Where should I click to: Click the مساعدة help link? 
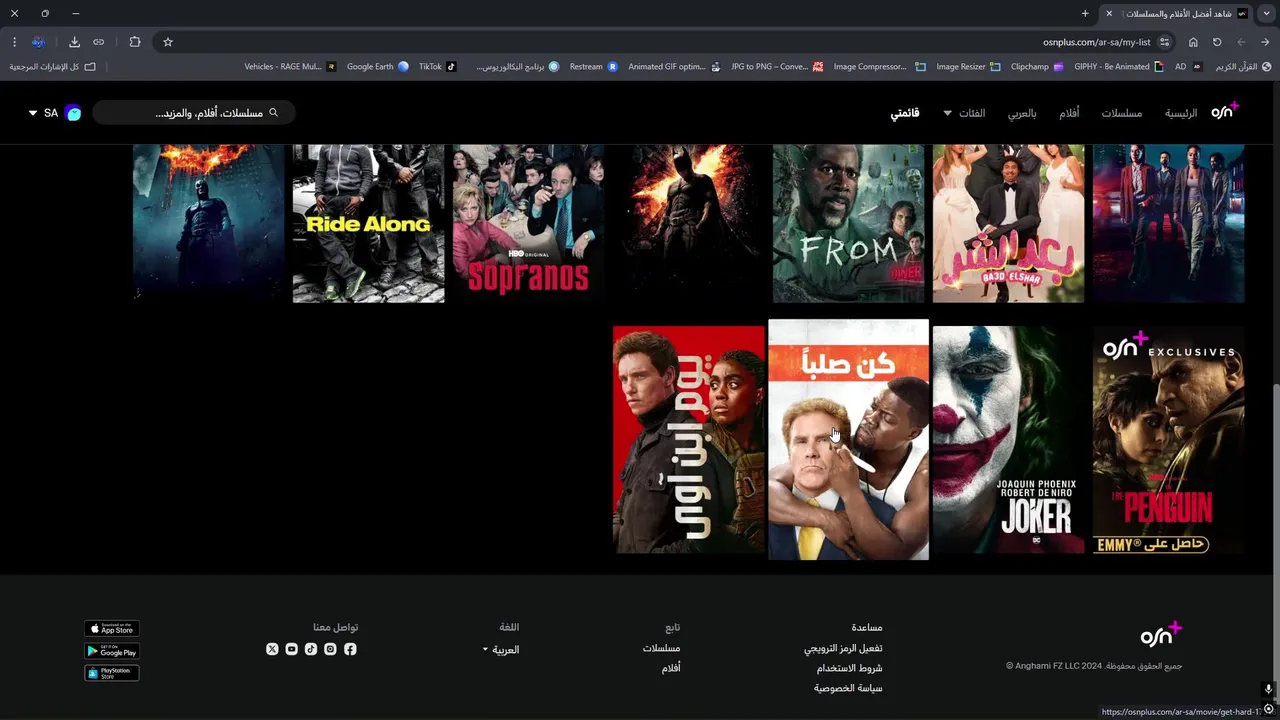[x=867, y=628]
